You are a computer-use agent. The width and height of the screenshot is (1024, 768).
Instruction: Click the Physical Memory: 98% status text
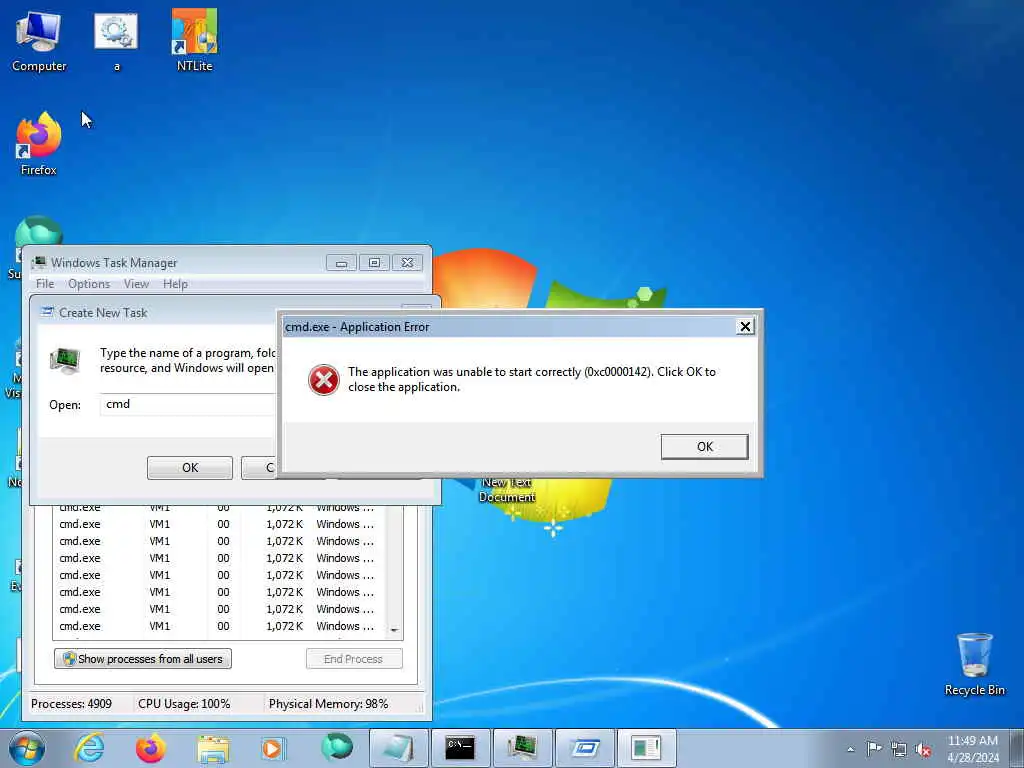click(328, 704)
